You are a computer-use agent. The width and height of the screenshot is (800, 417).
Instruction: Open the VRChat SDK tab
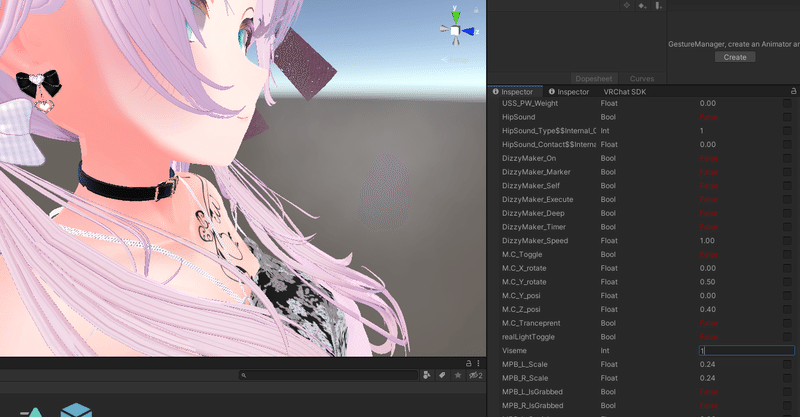click(624, 92)
